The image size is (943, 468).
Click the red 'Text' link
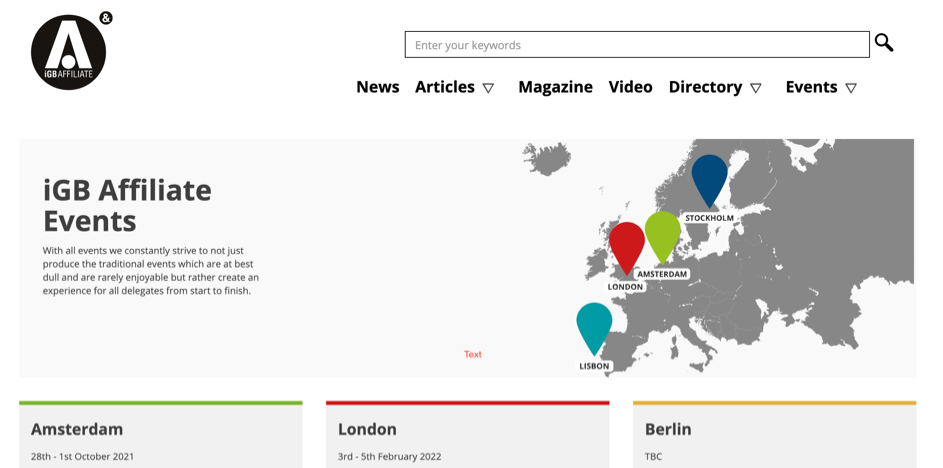tap(473, 354)
